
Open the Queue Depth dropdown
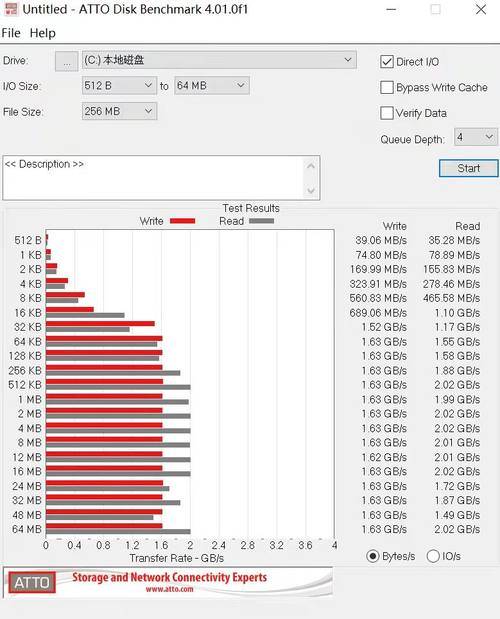click(x=476, y=137)
